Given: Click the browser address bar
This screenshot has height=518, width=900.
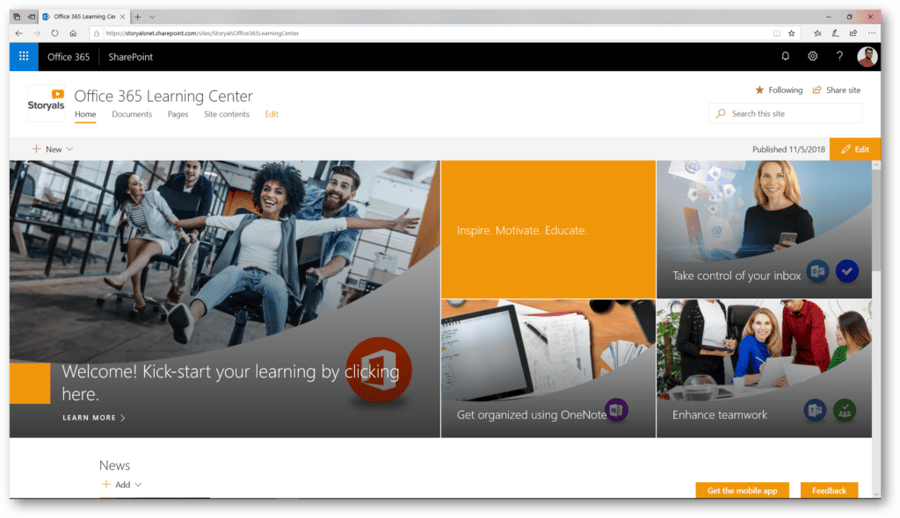Looking at the screenshot, I should coord(430,33).
